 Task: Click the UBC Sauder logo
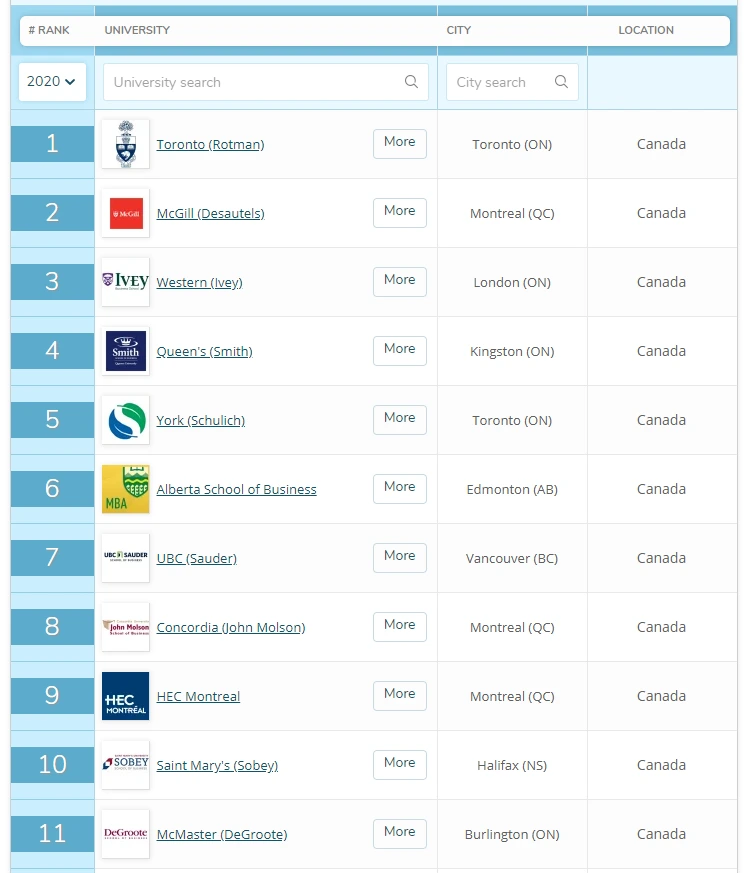pyautogui.click(x=125, y=557)
